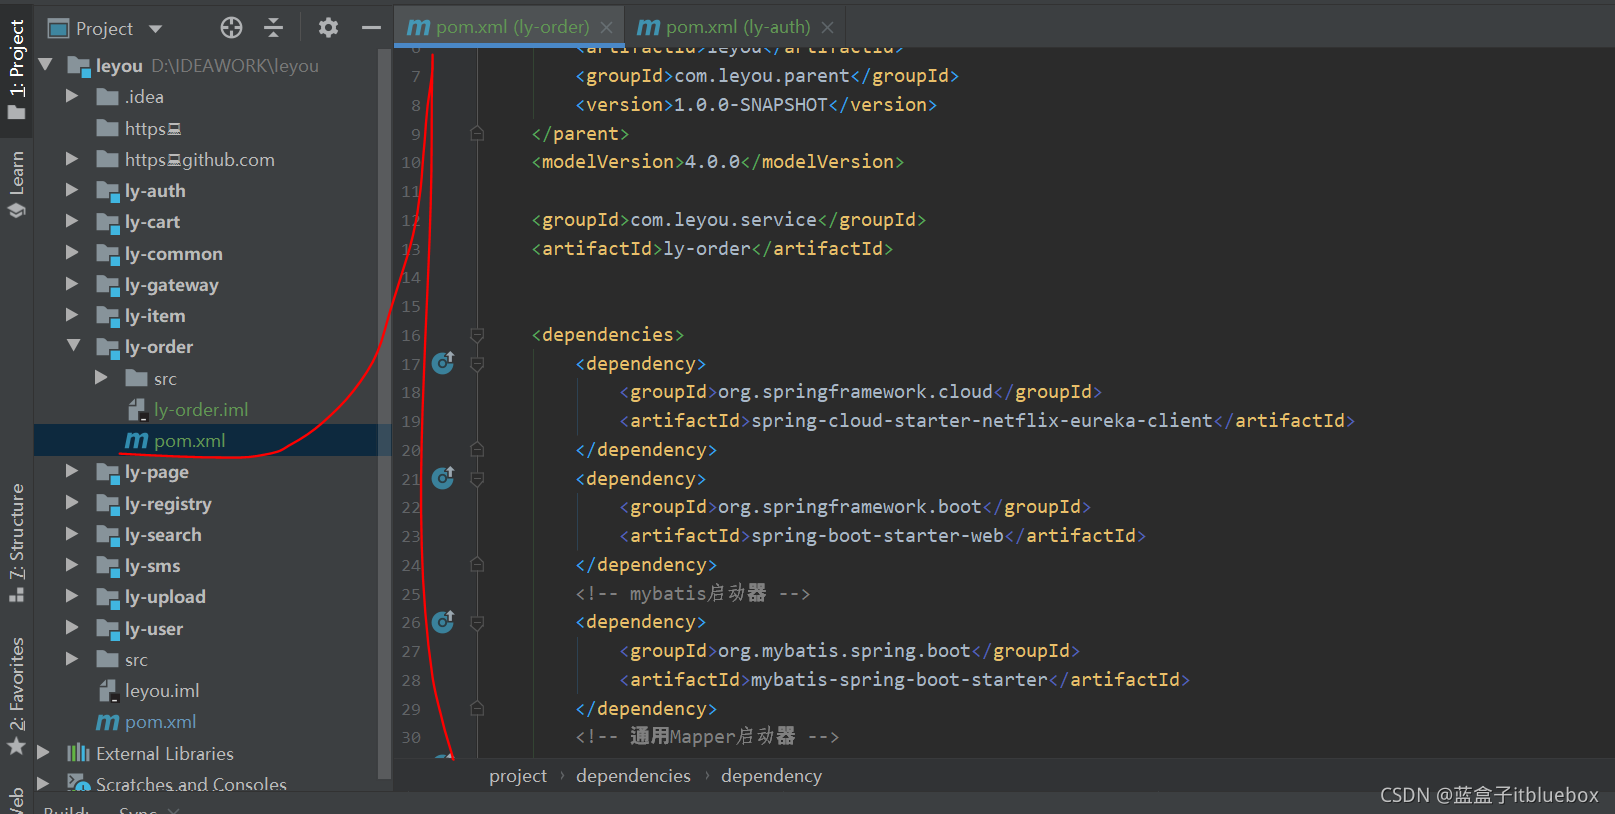
Task: Expand the ly-registry module
Action: click(72, 503)
